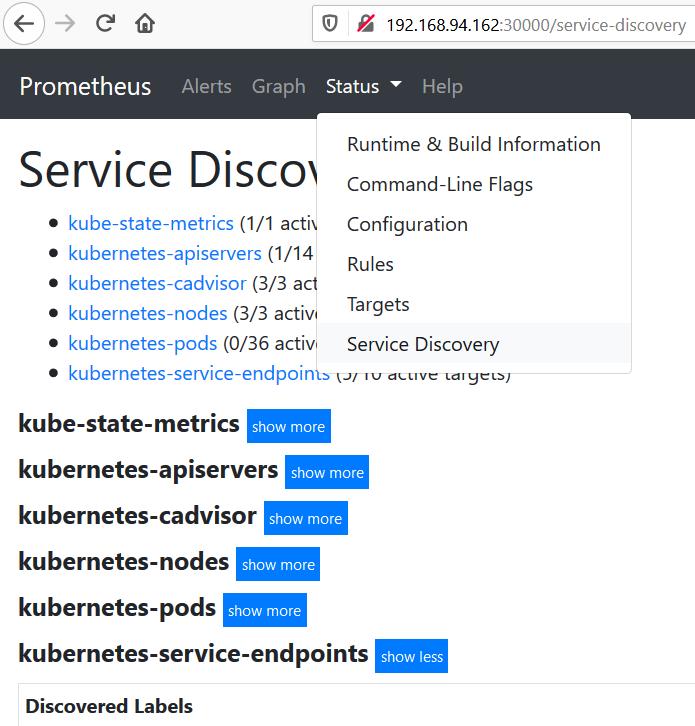Expand kube-state-metrics with show more
This screenshot has height=726, width=695.
coord(288,426)
